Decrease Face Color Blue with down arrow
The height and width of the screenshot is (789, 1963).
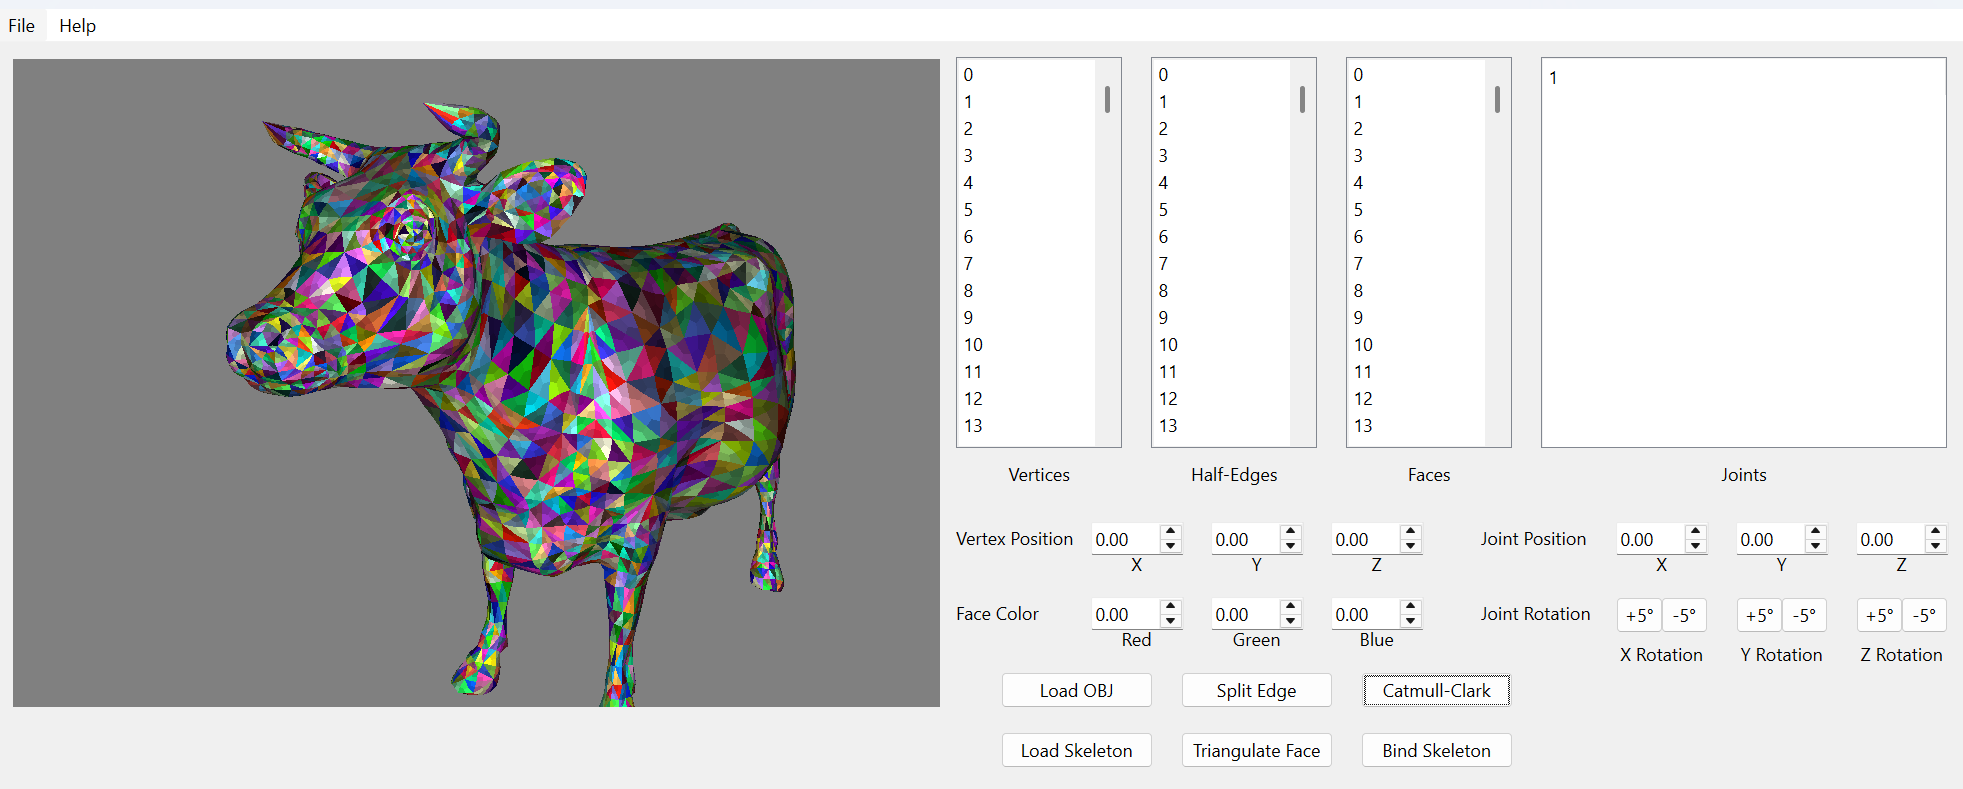[1410, 621]
